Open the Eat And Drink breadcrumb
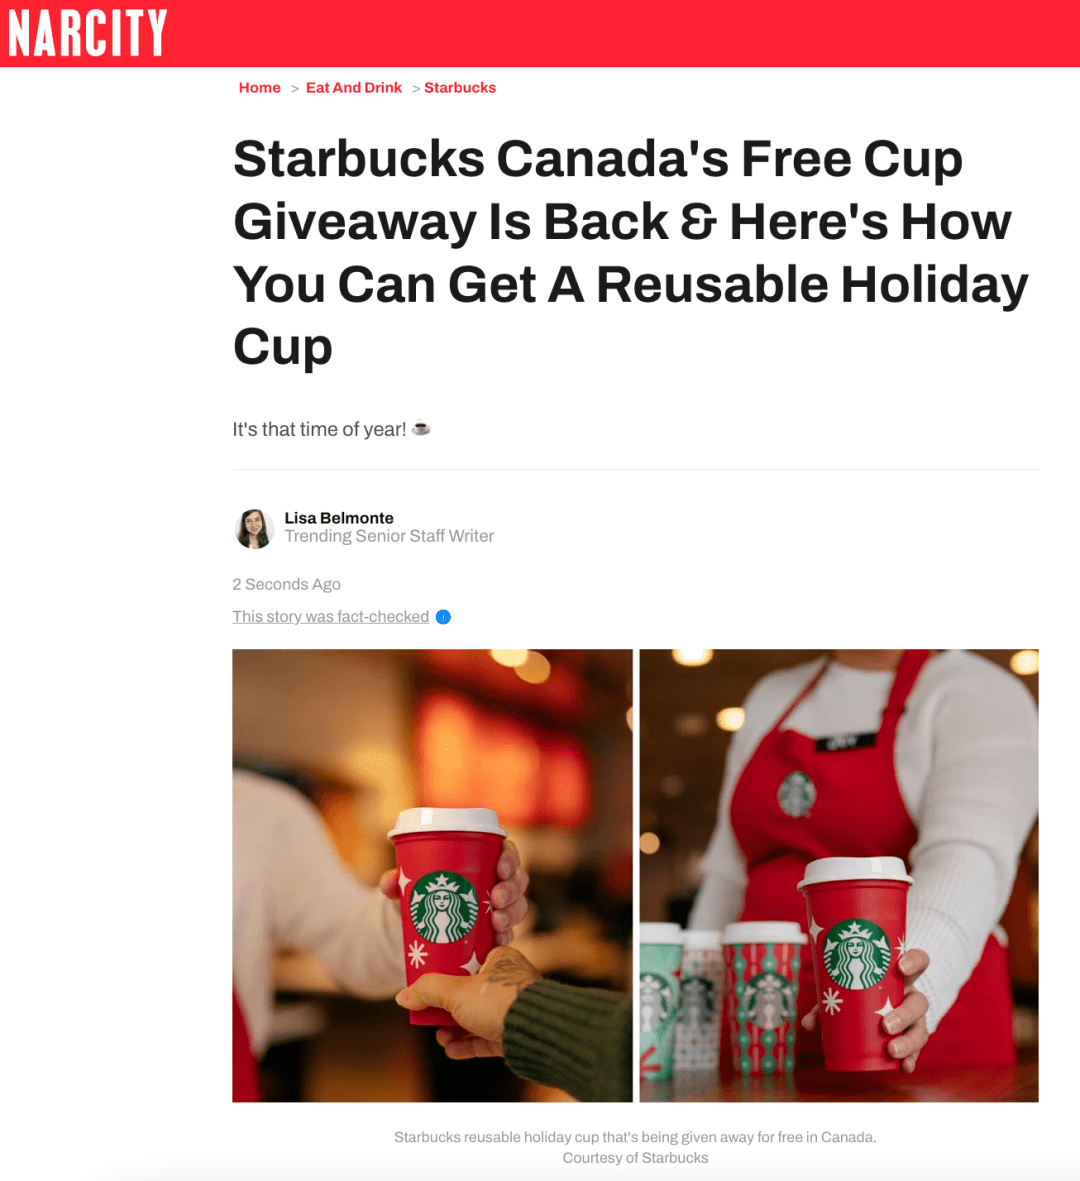The width and height of the screenshot is (1080, 1181). pos(354,87)
